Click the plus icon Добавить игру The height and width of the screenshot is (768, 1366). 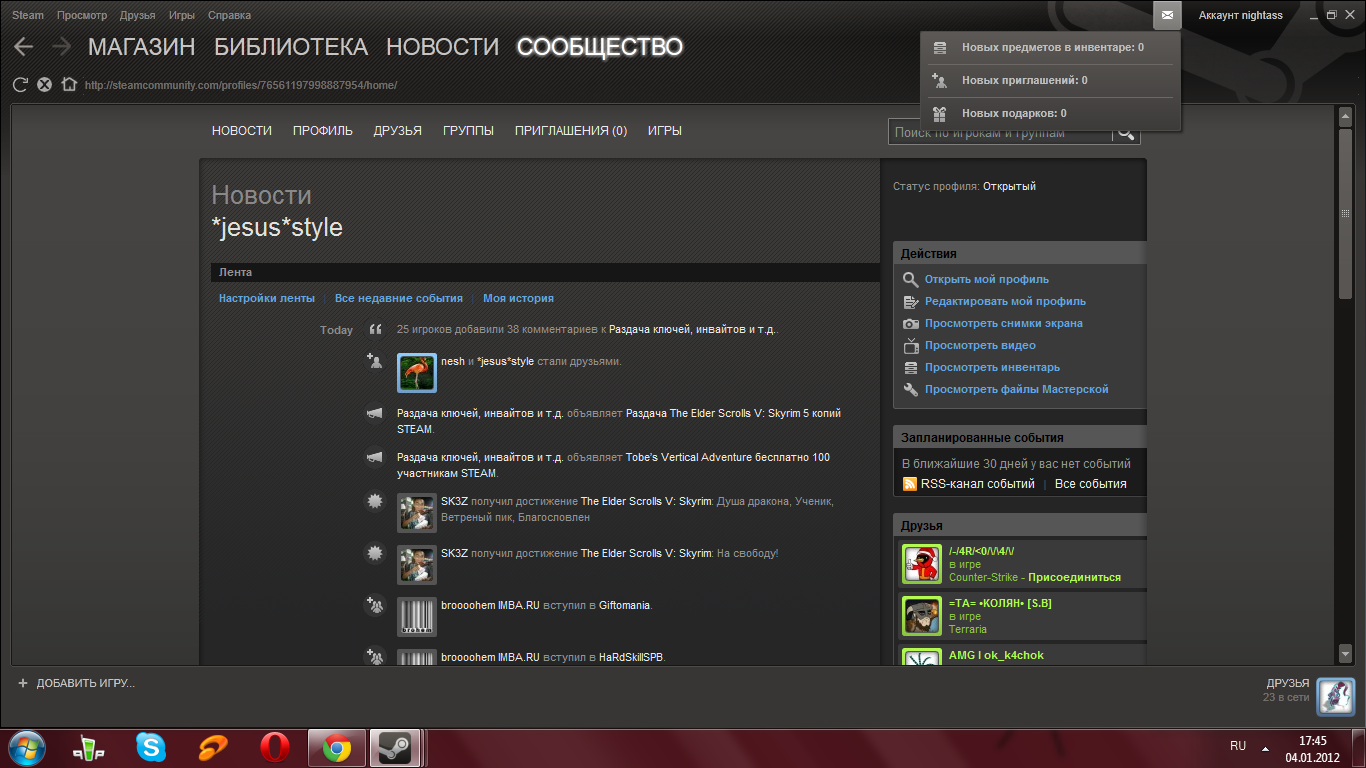click(x=23, y=683)
